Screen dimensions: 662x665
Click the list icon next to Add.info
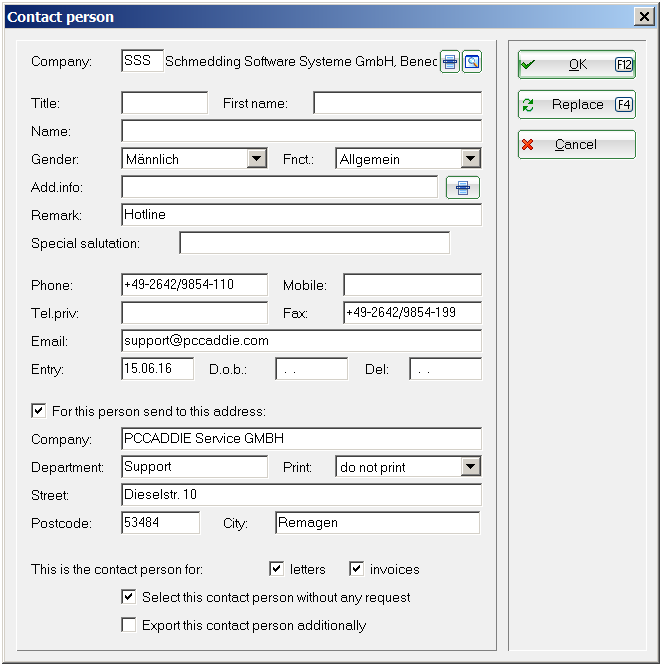tap(462, 187)
